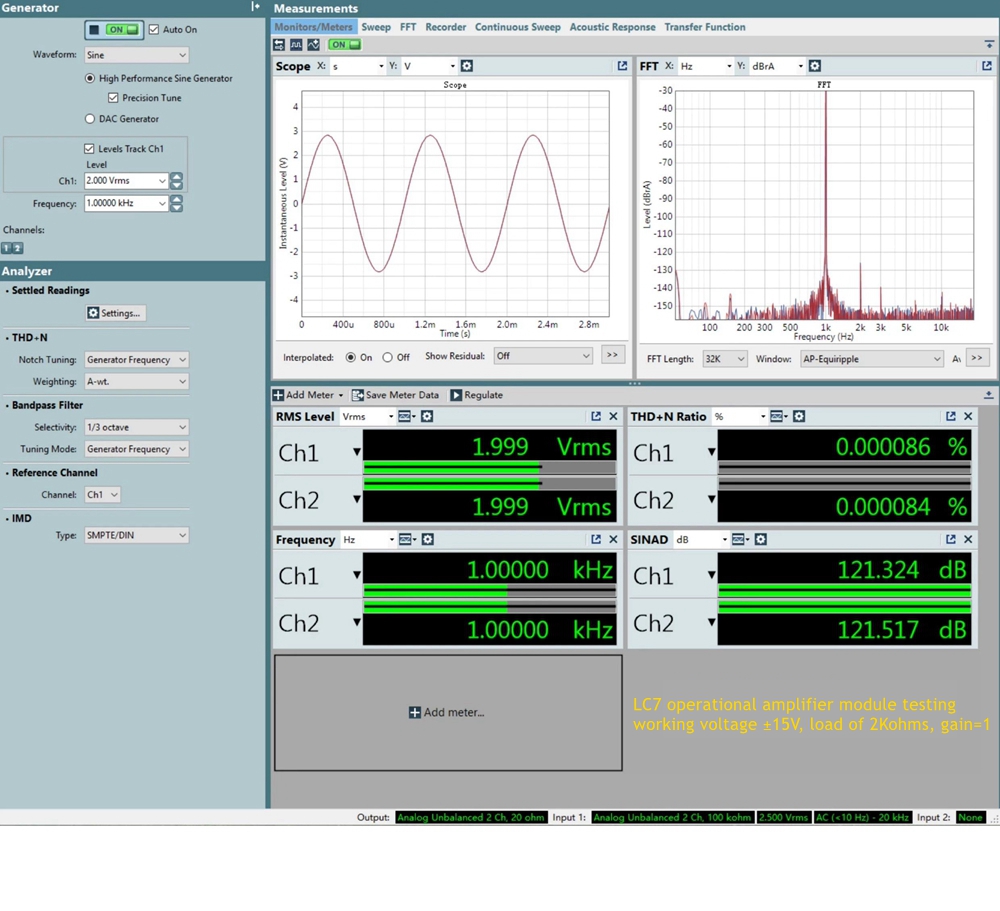Switch to the Sweep tab
The height and width of the screenshot is (911, 1000).
tap(376, 27)
